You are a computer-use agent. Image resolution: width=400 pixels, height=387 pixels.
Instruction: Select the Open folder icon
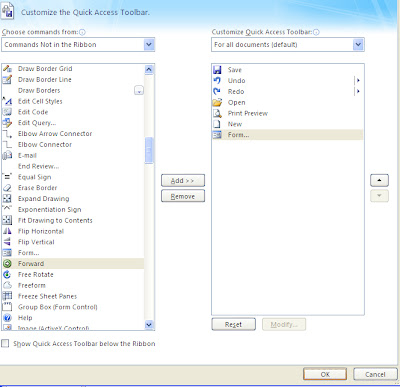coord(217,102)
